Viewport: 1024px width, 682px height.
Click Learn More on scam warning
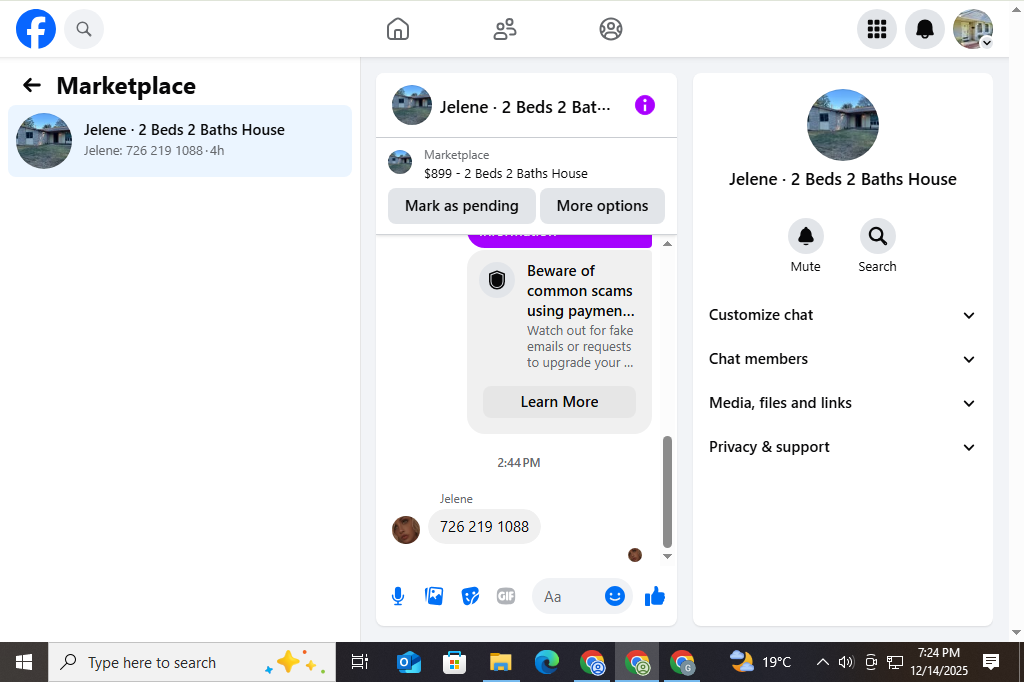click(559, 402)
